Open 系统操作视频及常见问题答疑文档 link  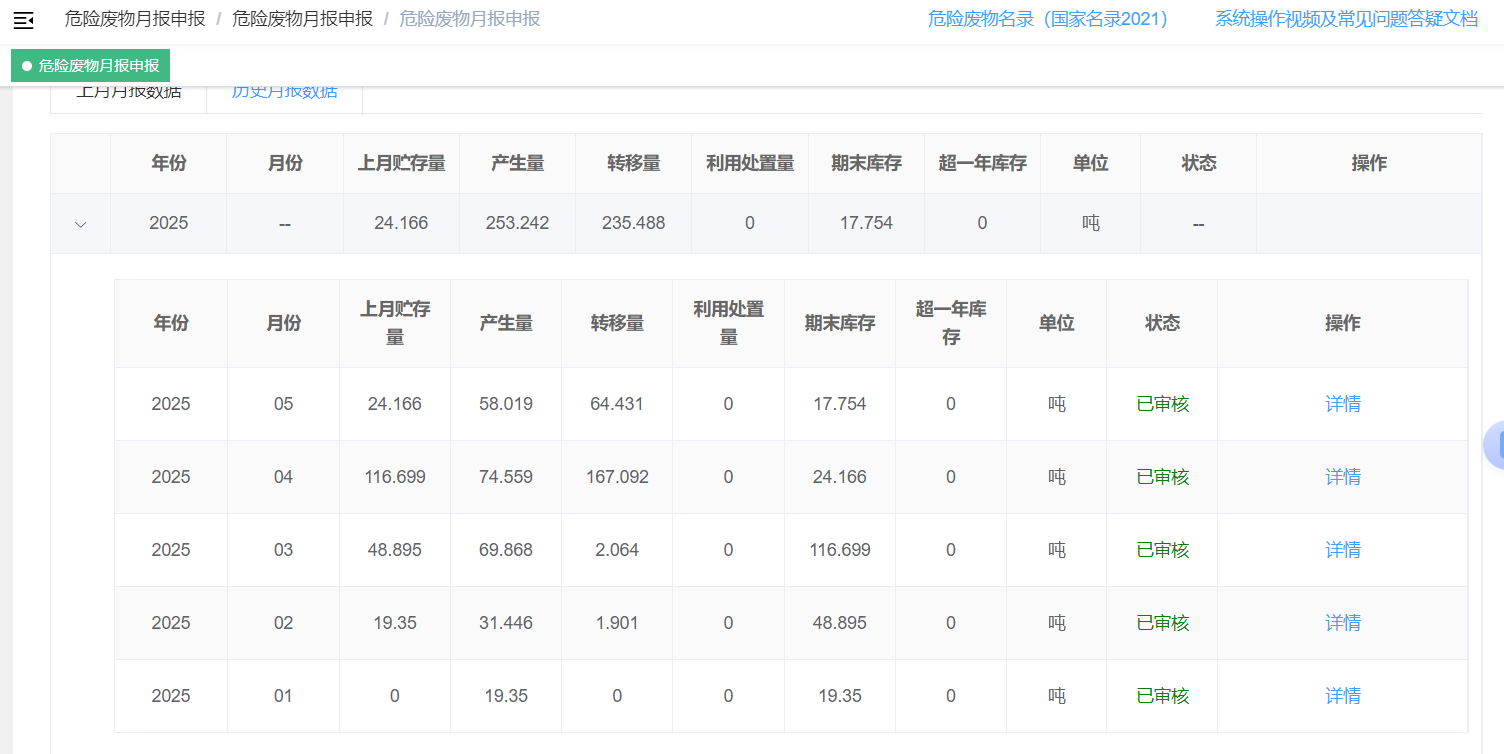tap(1346, 19)
